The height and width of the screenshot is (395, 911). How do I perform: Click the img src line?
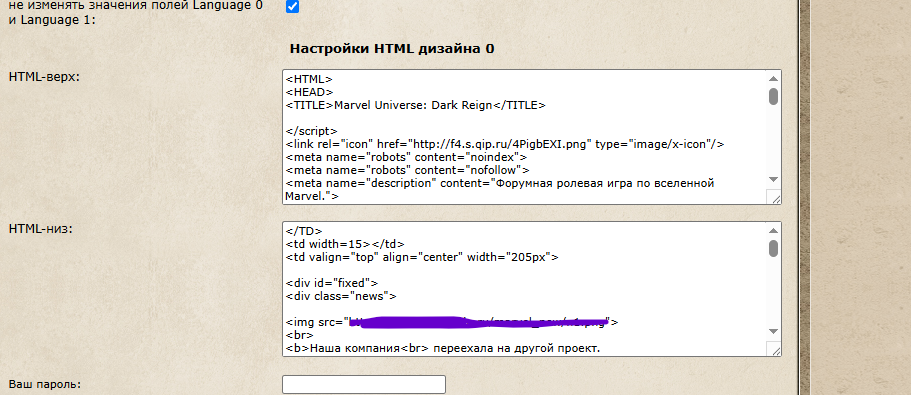[x=452, y=322]
